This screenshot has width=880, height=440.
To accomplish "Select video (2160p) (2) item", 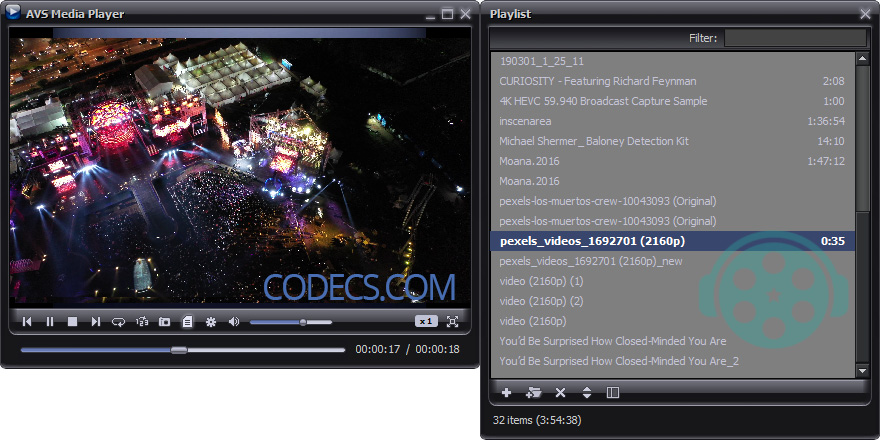I will point(672,301).
